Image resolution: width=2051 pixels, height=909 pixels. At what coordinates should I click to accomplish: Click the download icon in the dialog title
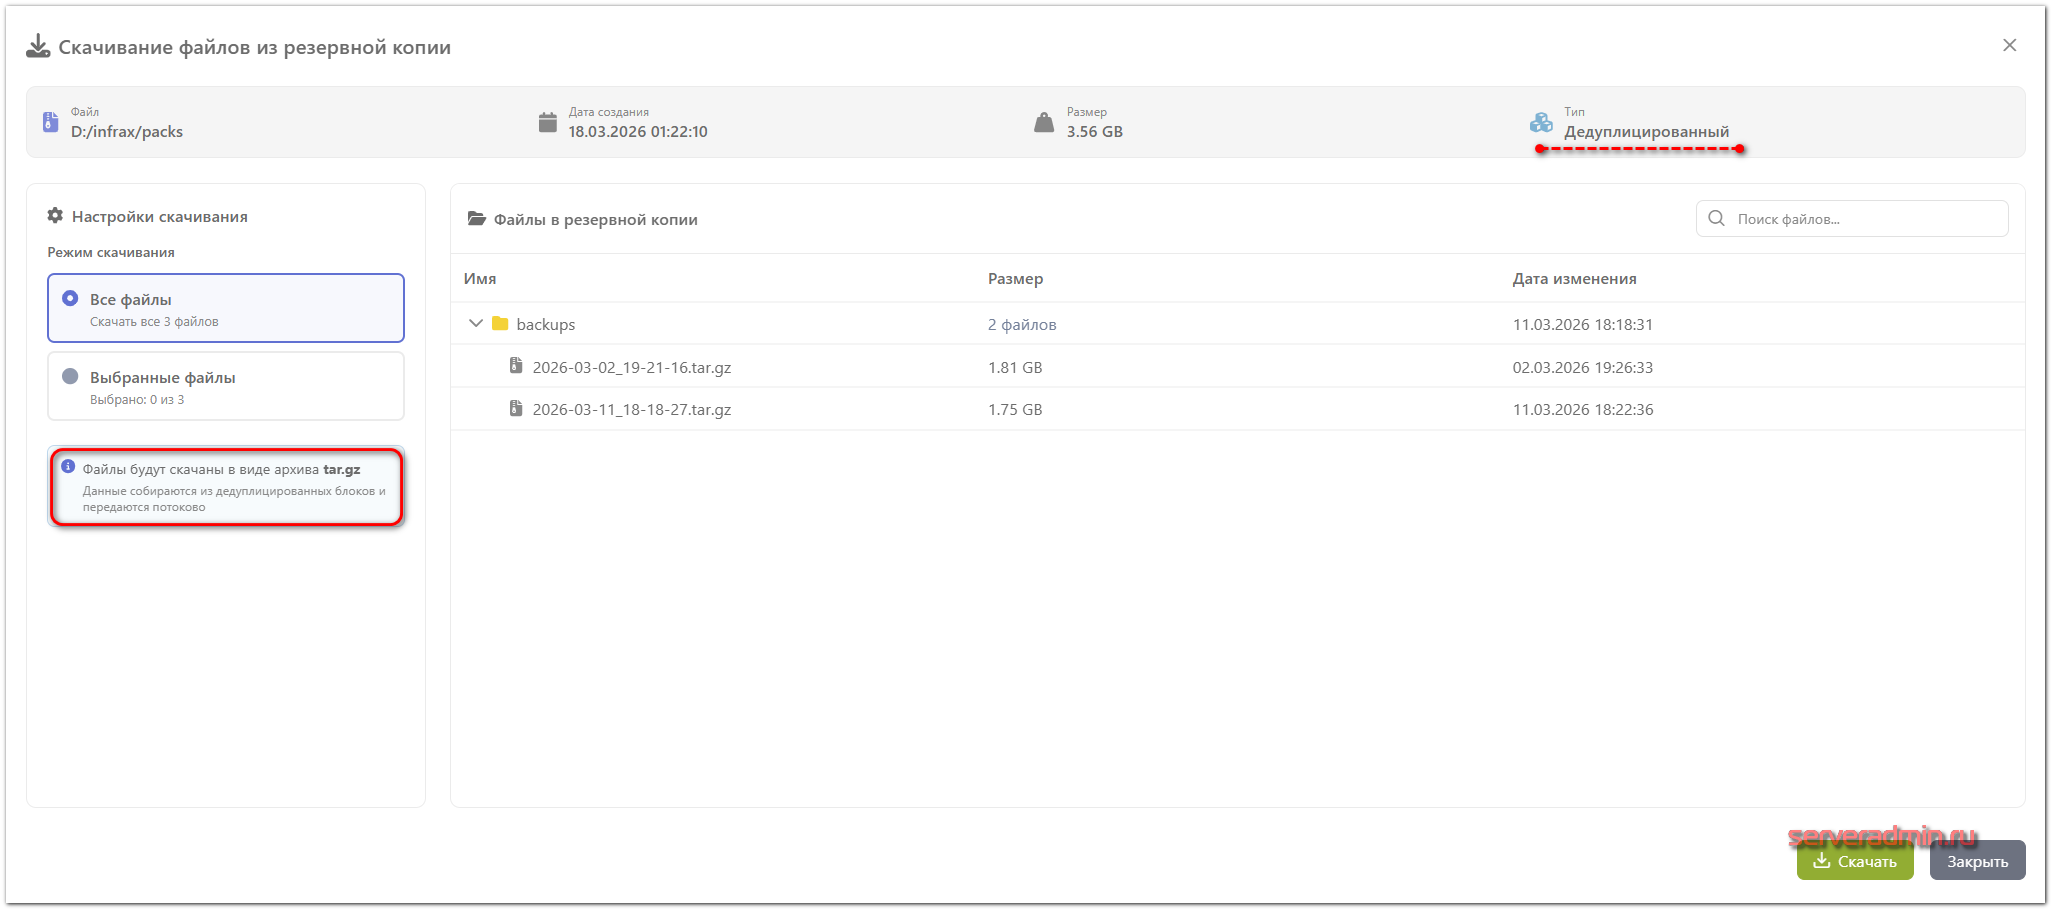(38, 47)
